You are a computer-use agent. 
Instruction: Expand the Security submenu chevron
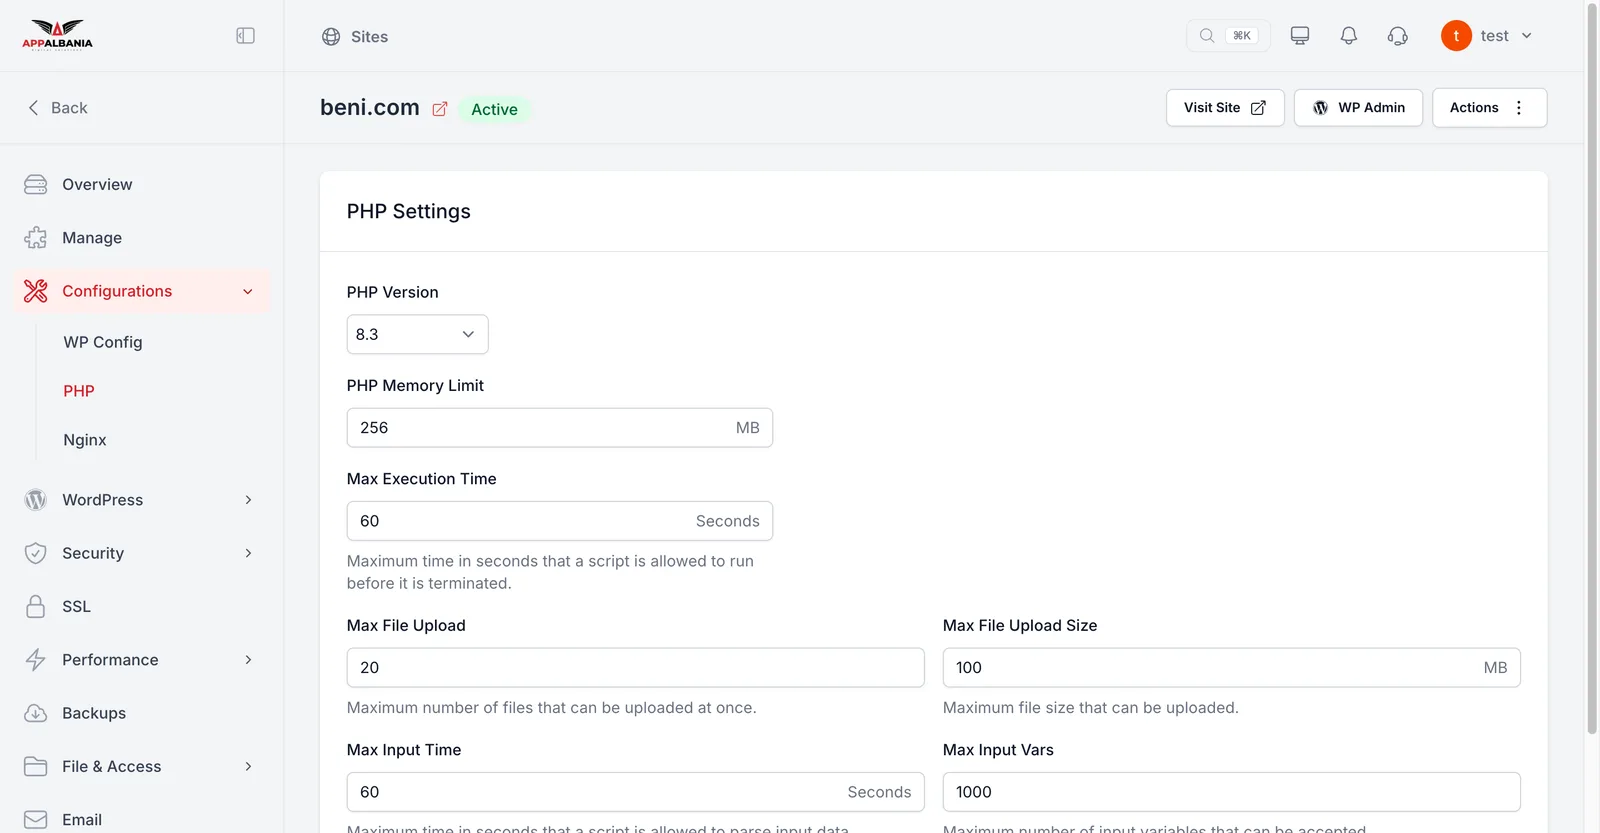(x=248, y=553)
